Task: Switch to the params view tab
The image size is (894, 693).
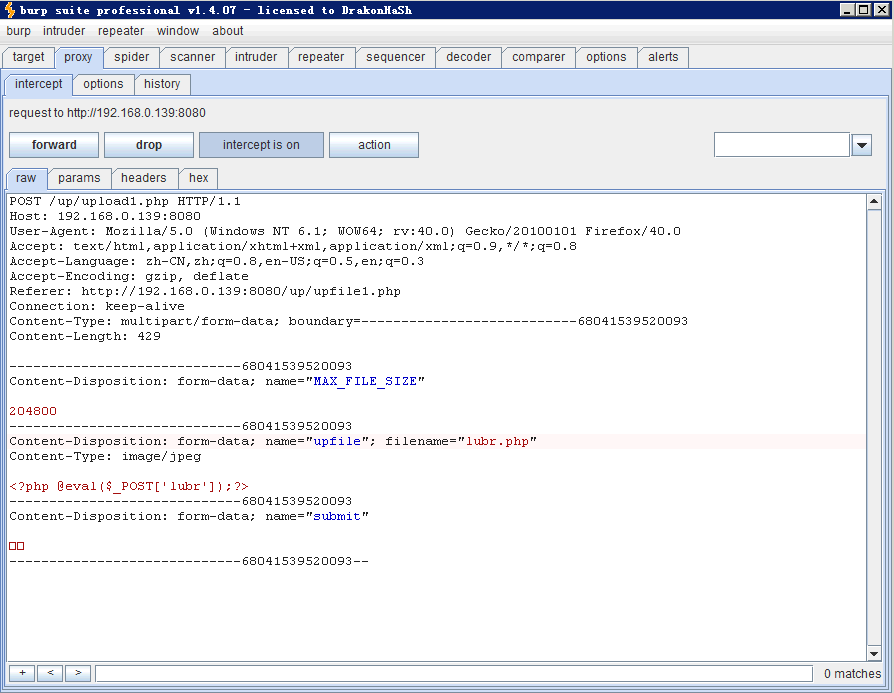Action: tap(79, 178)
